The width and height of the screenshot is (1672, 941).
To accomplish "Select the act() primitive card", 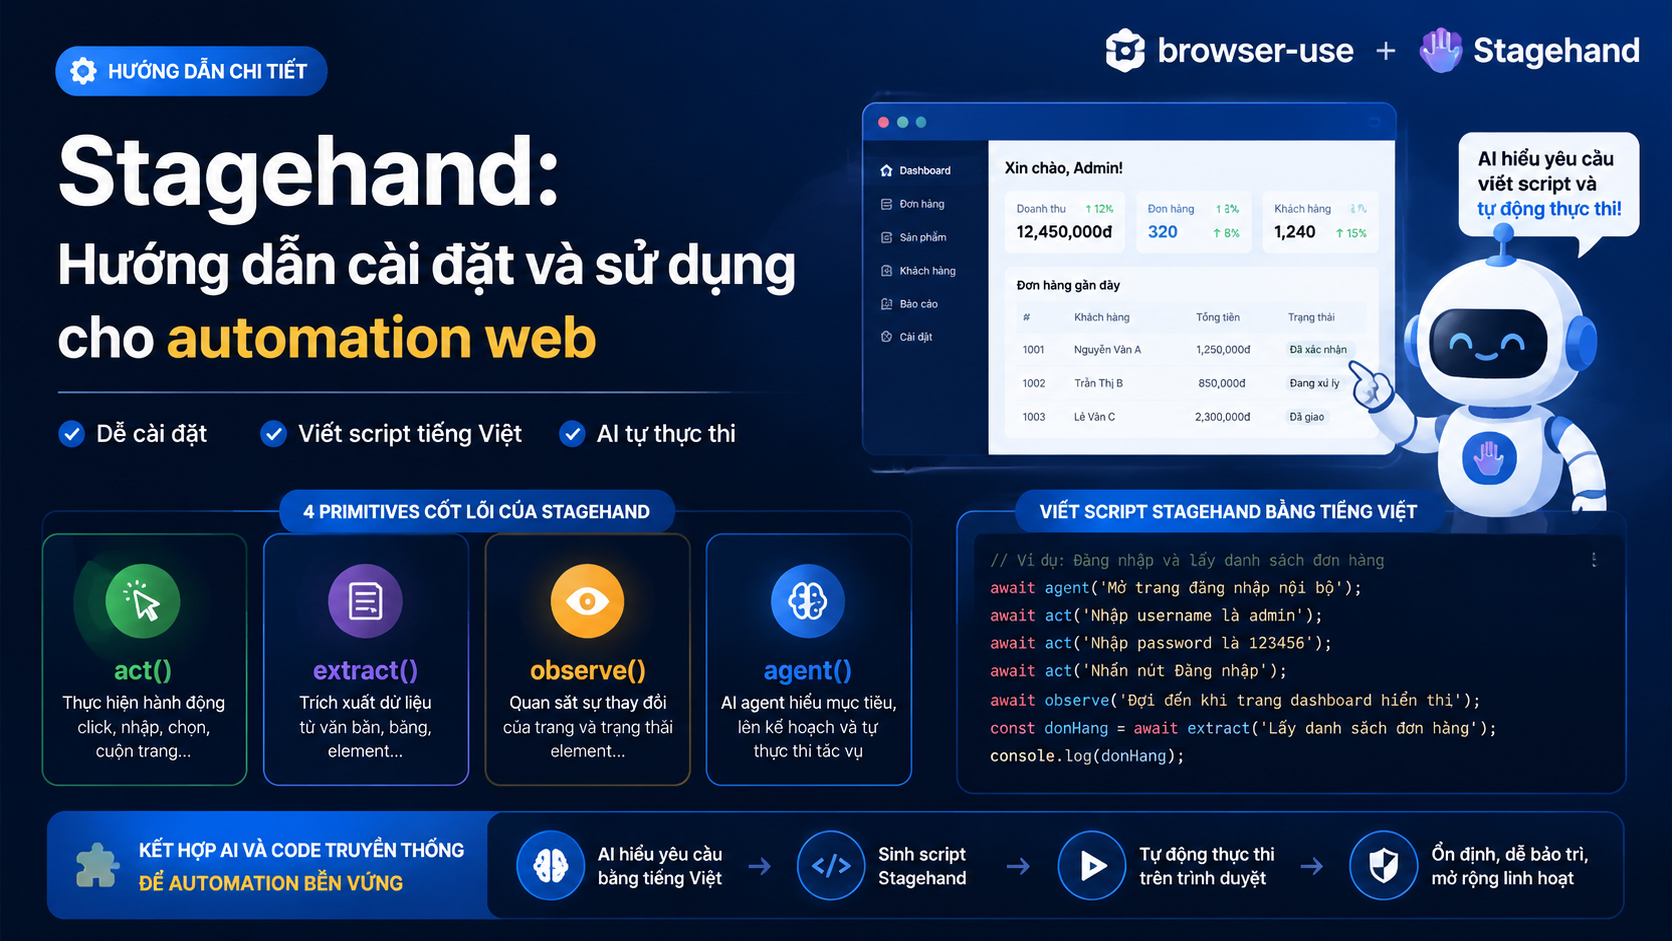I will pyautogui.click(x=144, y=660).
